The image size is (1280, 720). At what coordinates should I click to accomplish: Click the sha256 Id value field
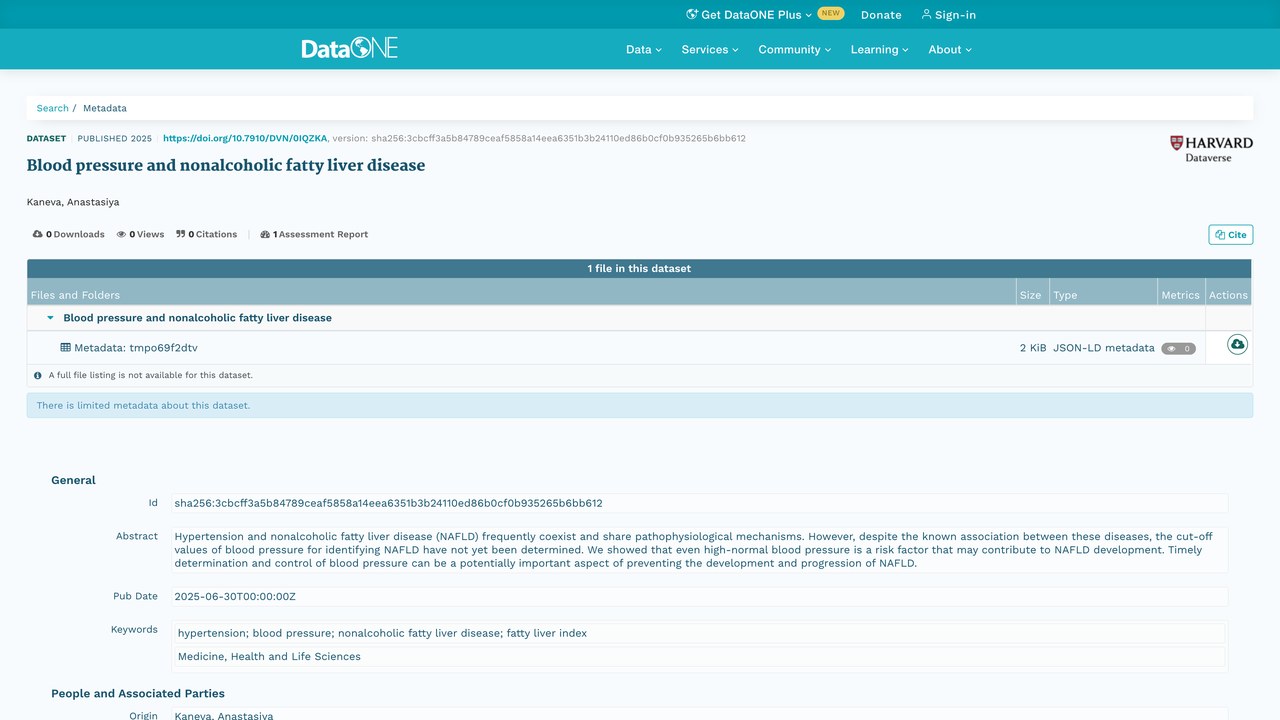click(x=699, y=503)
